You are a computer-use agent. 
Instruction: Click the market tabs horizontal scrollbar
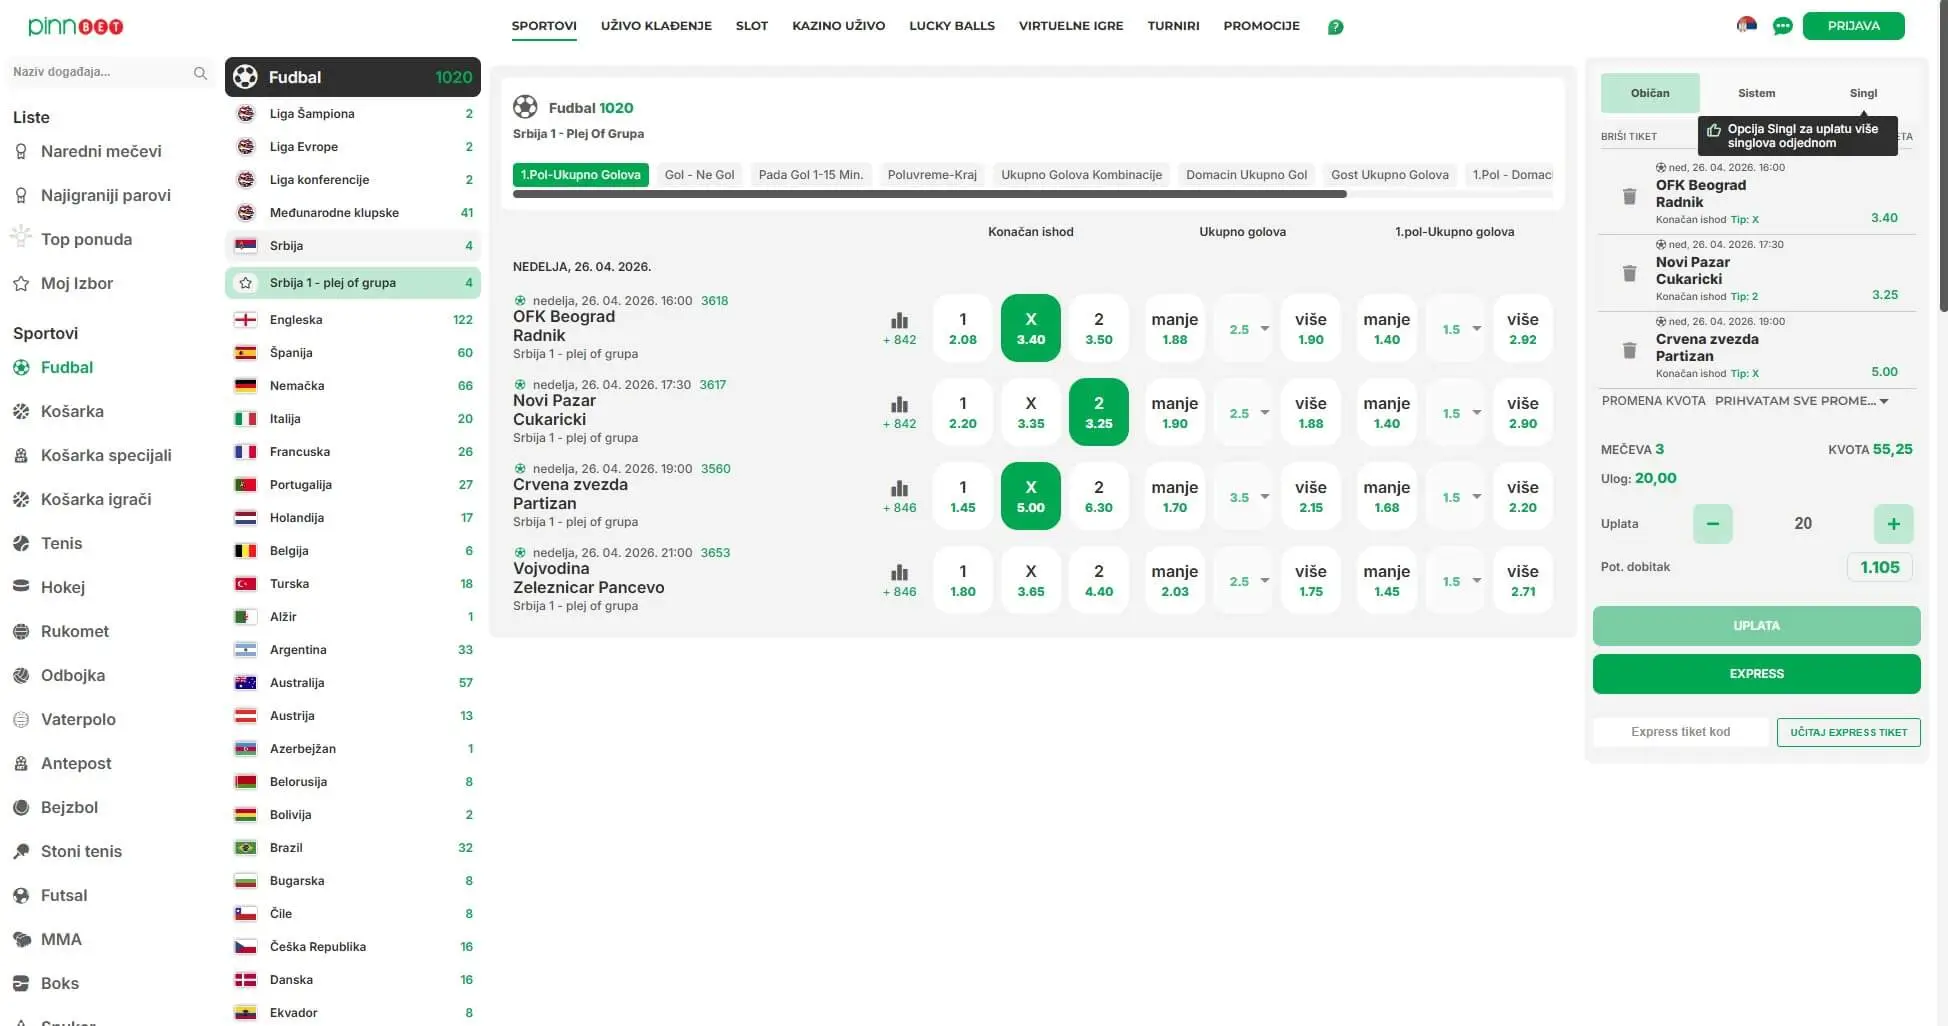929,194
